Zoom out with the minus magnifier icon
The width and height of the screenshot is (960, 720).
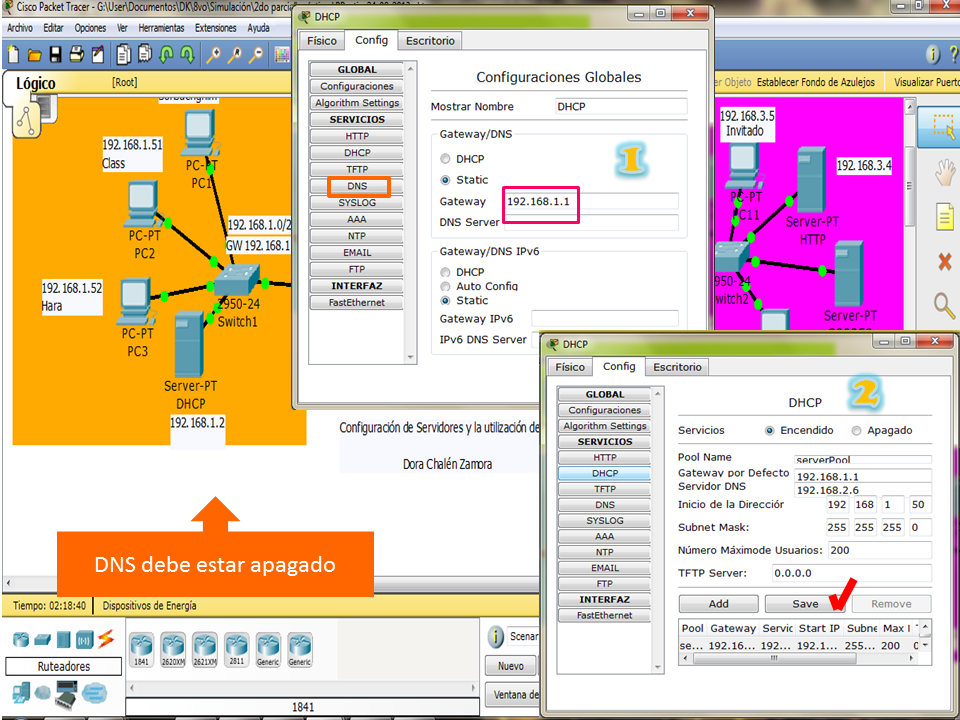click(x=255, y=55)
